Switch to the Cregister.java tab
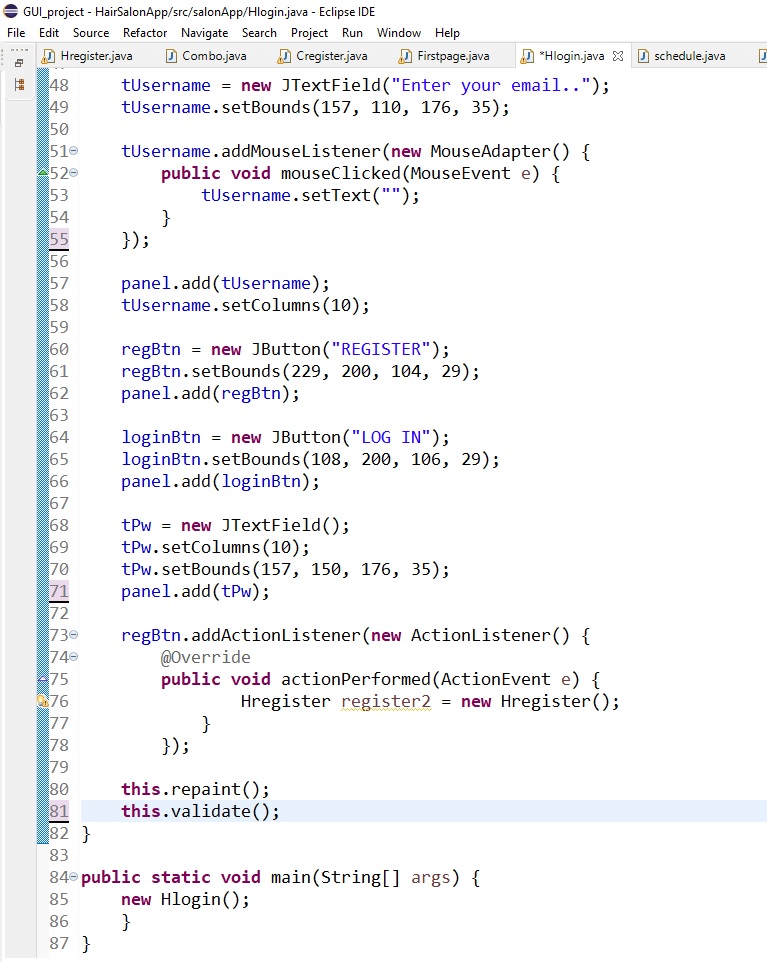This screenshot has width=767, height=962. (x=323, y=56)
